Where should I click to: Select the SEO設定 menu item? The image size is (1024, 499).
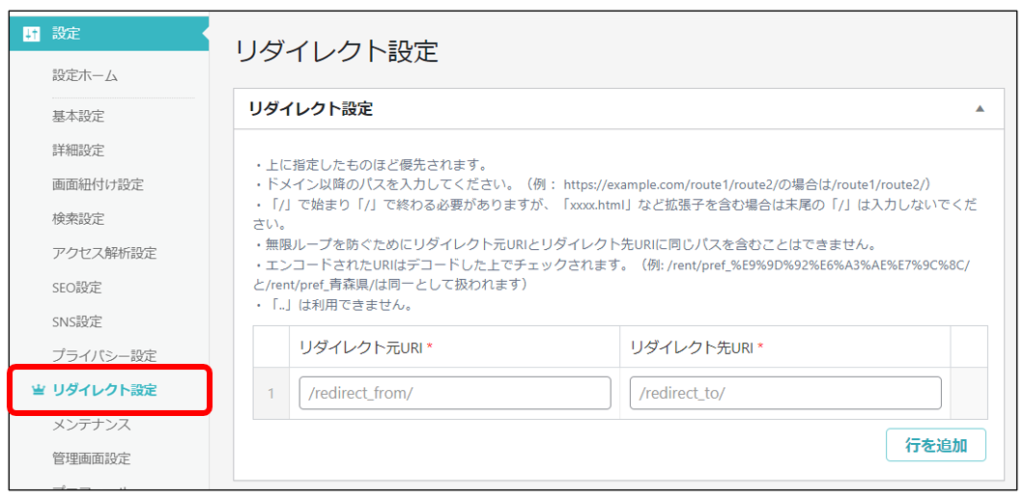click(x=77, y=287)
